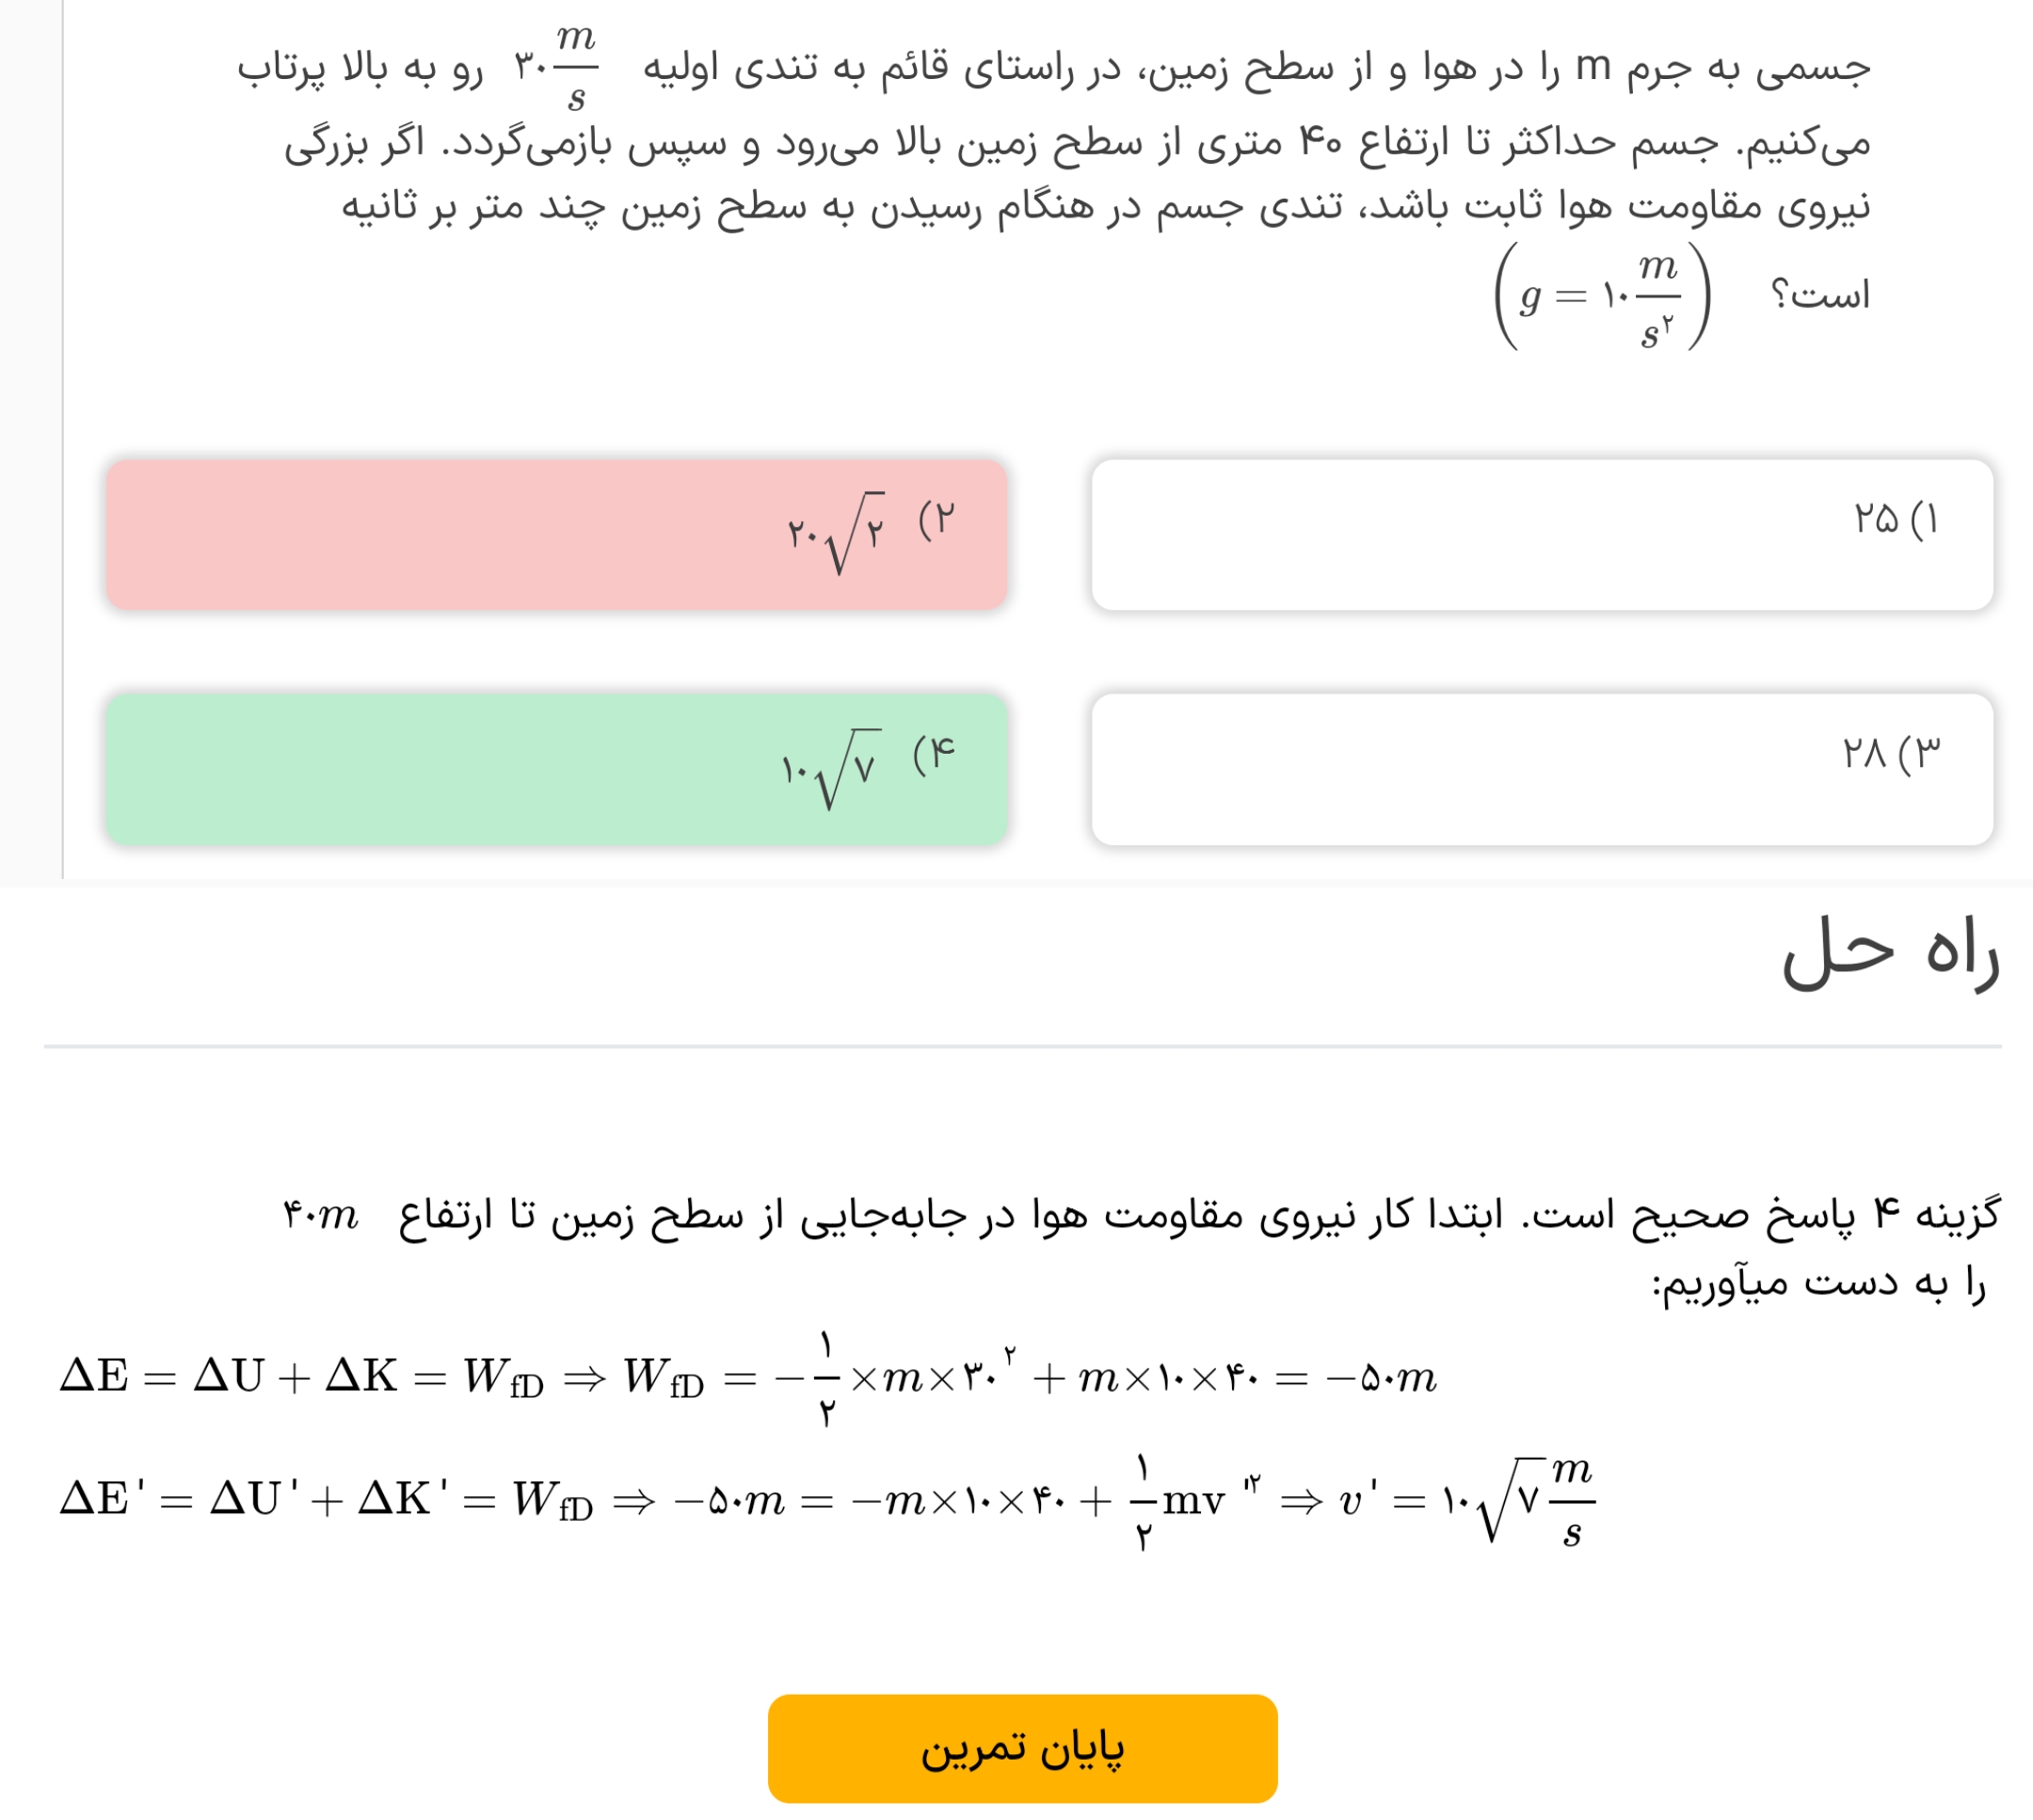
Task: Click the gravity formula g = 10 m/s²
Action: (x=1601, y=296)
